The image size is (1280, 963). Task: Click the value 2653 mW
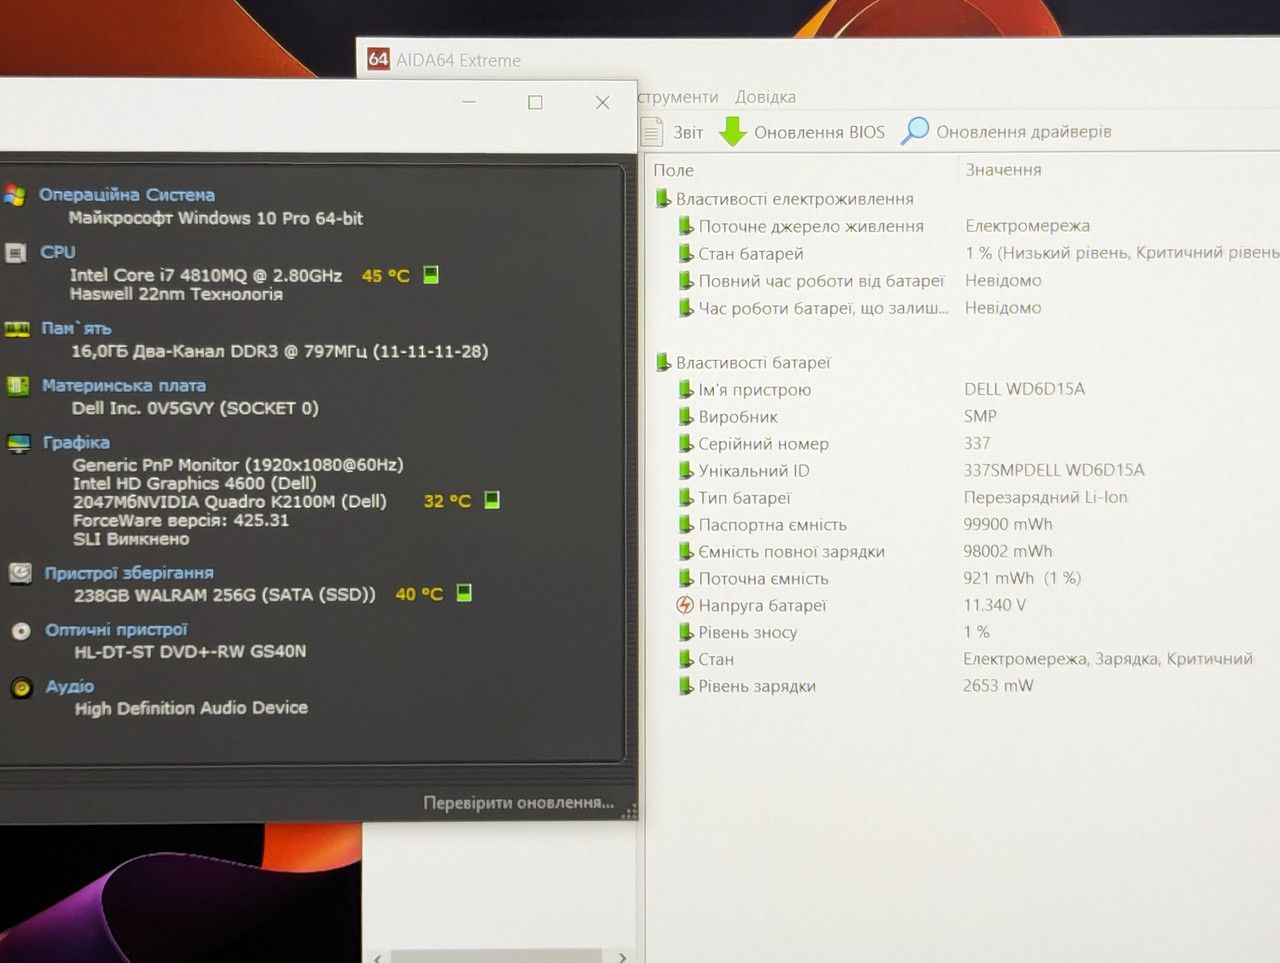[998, 686]
